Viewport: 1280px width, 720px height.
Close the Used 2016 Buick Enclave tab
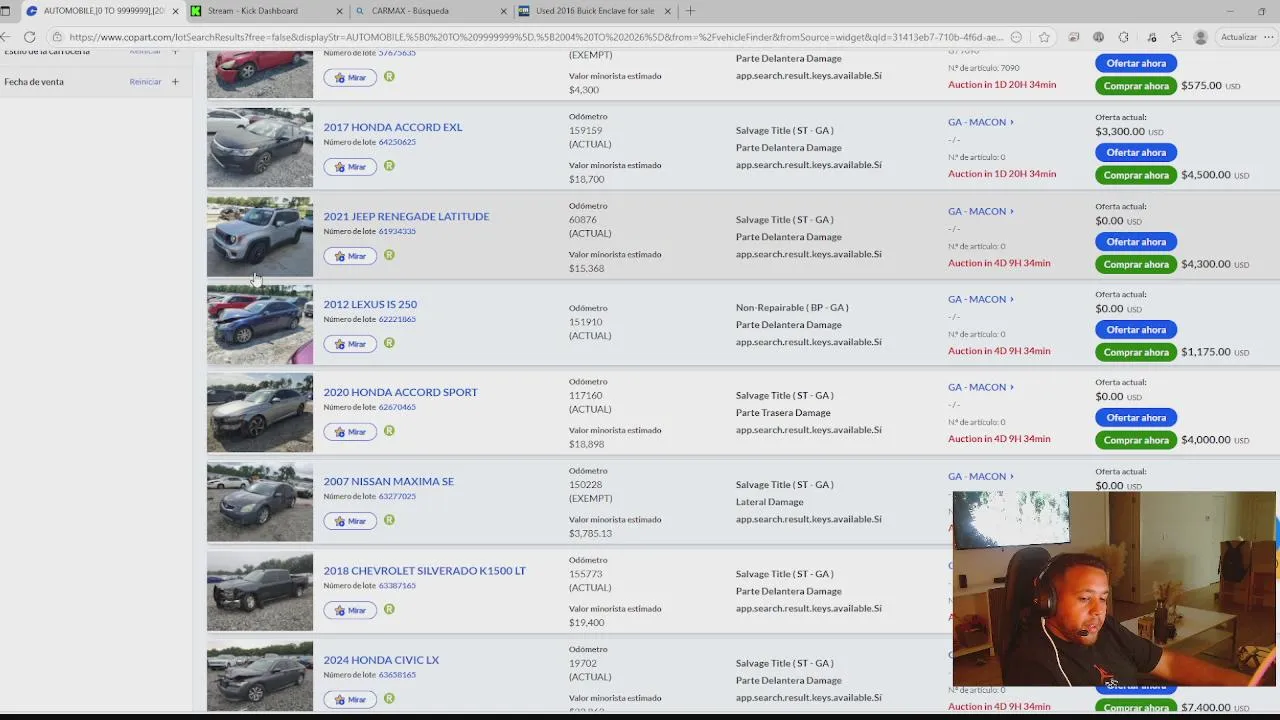pyautogui.click(x=667, y=11)
